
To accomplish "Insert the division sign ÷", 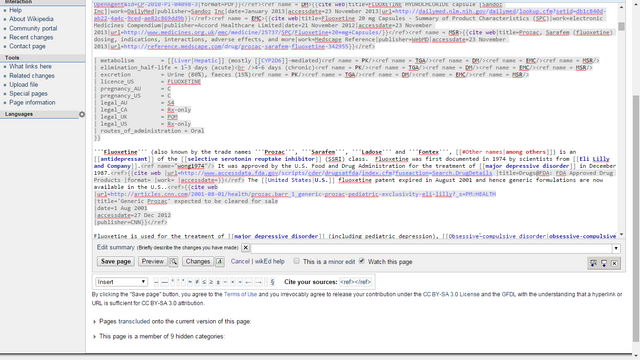I will pyautogui.click(x=240, y=282).
